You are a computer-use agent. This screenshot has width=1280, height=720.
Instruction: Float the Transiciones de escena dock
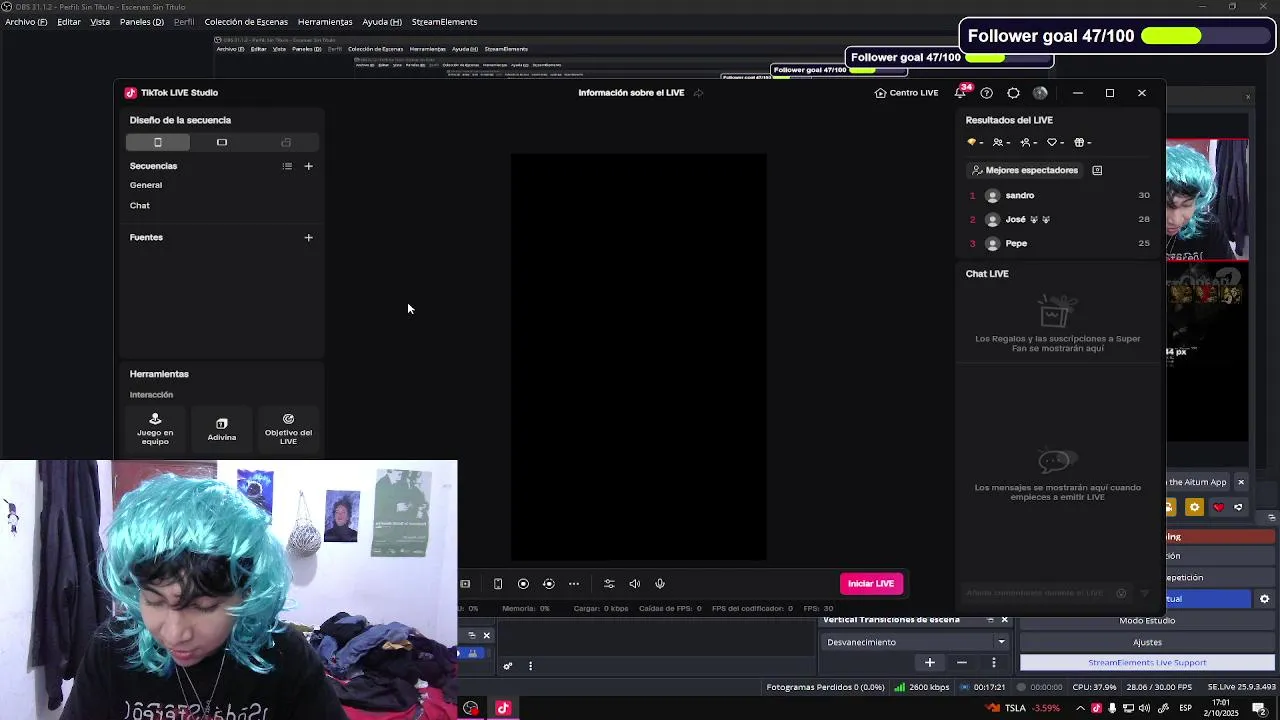(x=990, y=620)
